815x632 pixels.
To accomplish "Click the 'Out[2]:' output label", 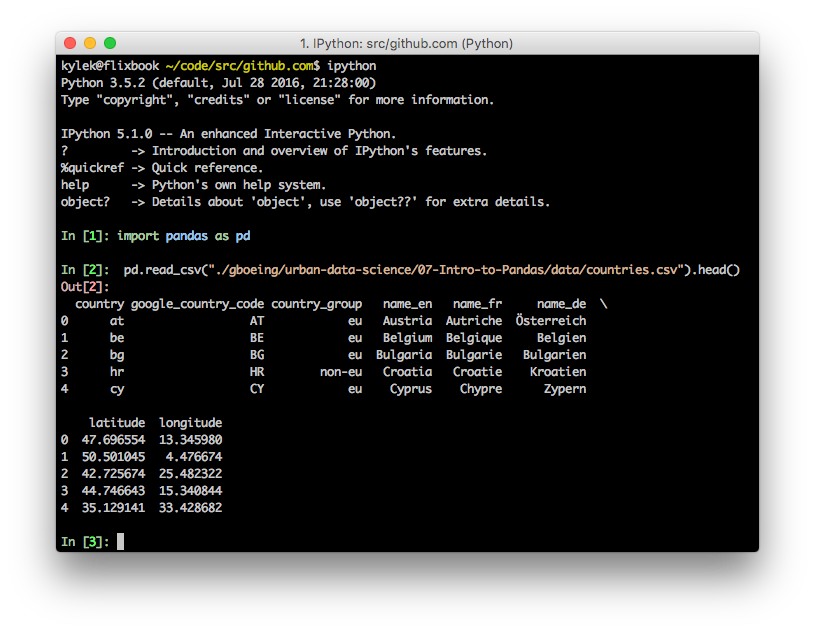I will tap(85, 287).
